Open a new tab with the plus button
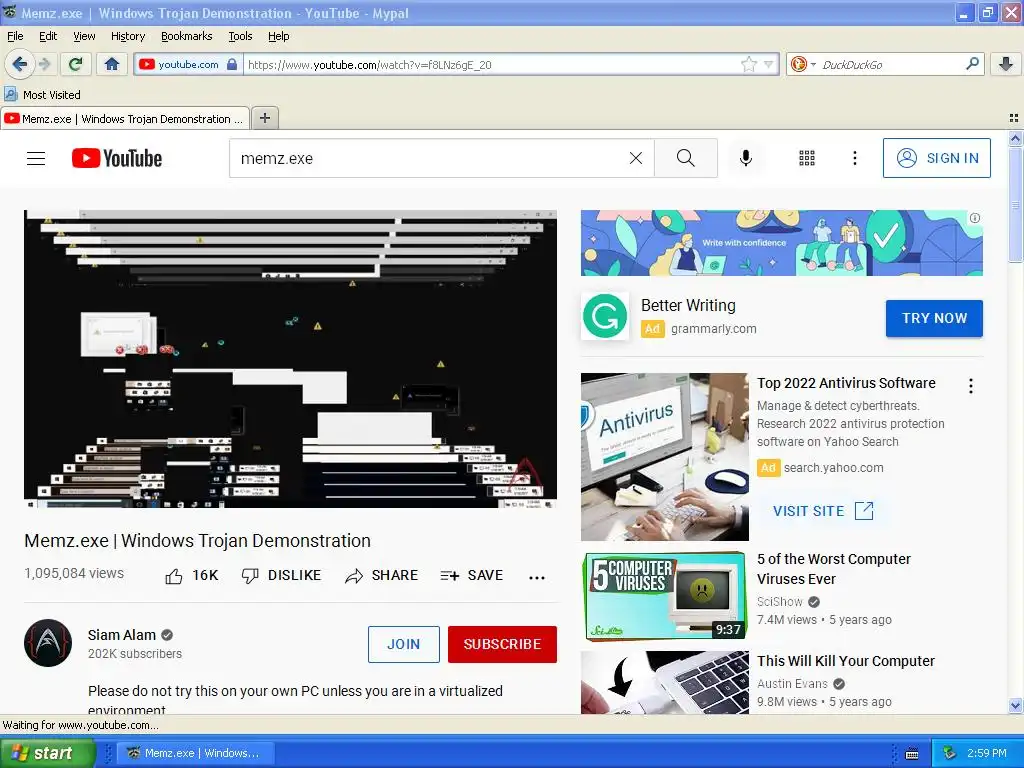The width and height of the screenshot is (1024, 768). pyautogui.click(x=264, y=118)
